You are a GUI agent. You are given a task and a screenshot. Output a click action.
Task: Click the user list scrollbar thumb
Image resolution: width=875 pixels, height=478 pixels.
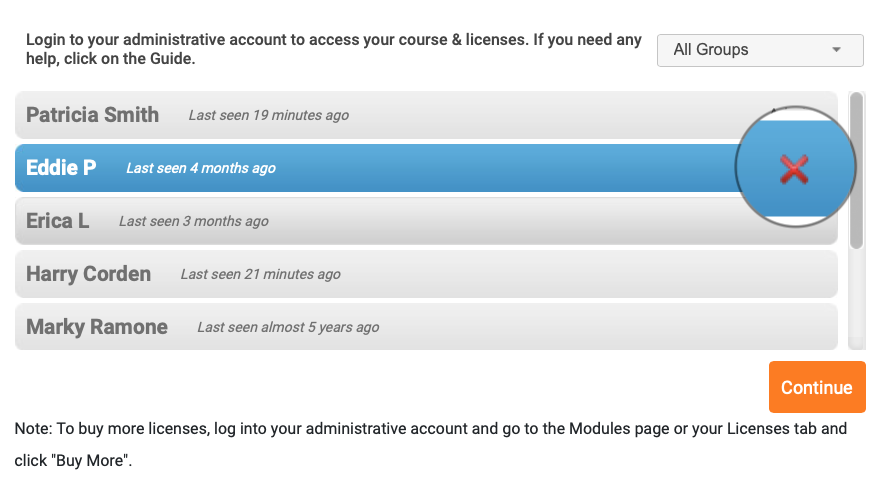pos(857,170)
